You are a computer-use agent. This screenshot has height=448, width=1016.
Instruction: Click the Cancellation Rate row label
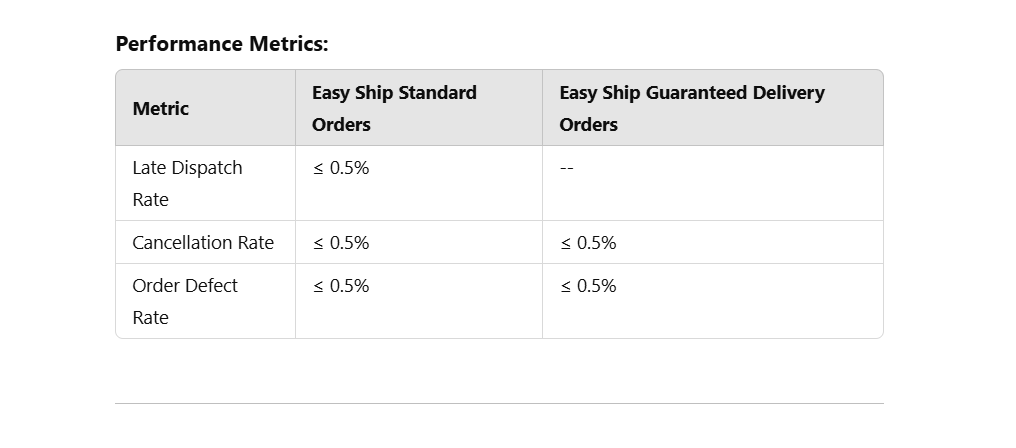tap(203, 243)
